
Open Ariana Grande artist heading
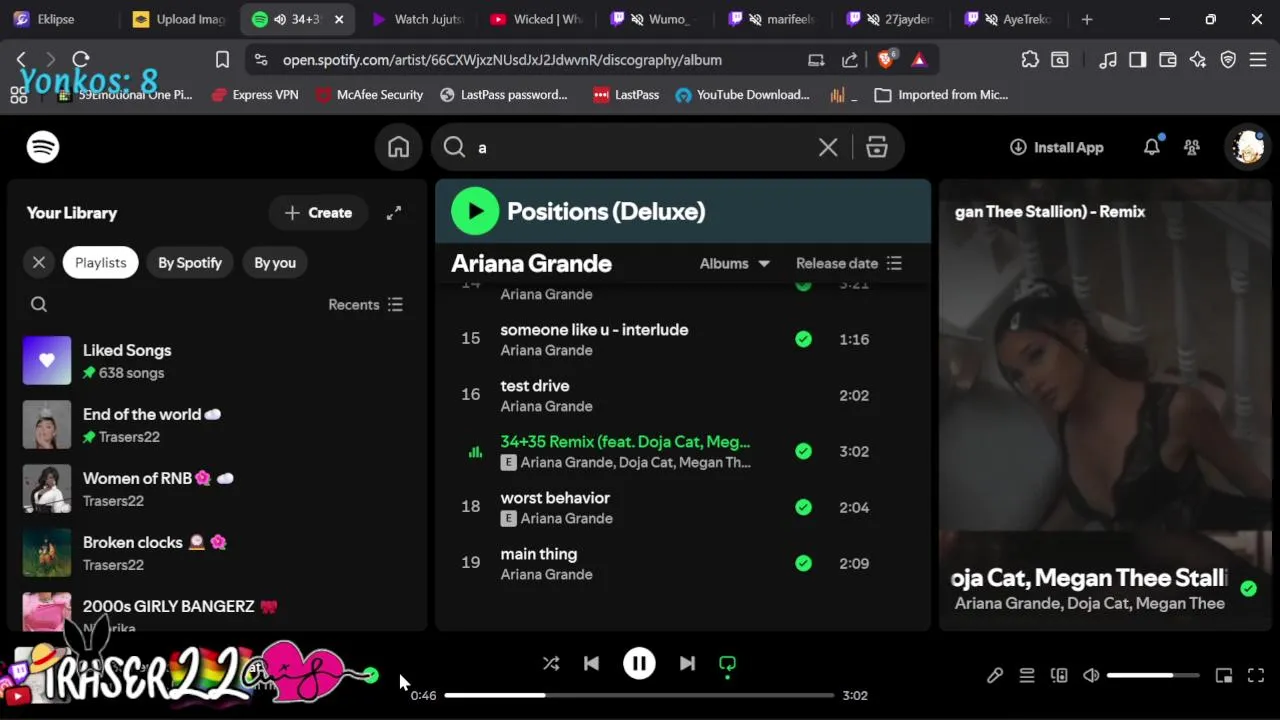[531, 264]
